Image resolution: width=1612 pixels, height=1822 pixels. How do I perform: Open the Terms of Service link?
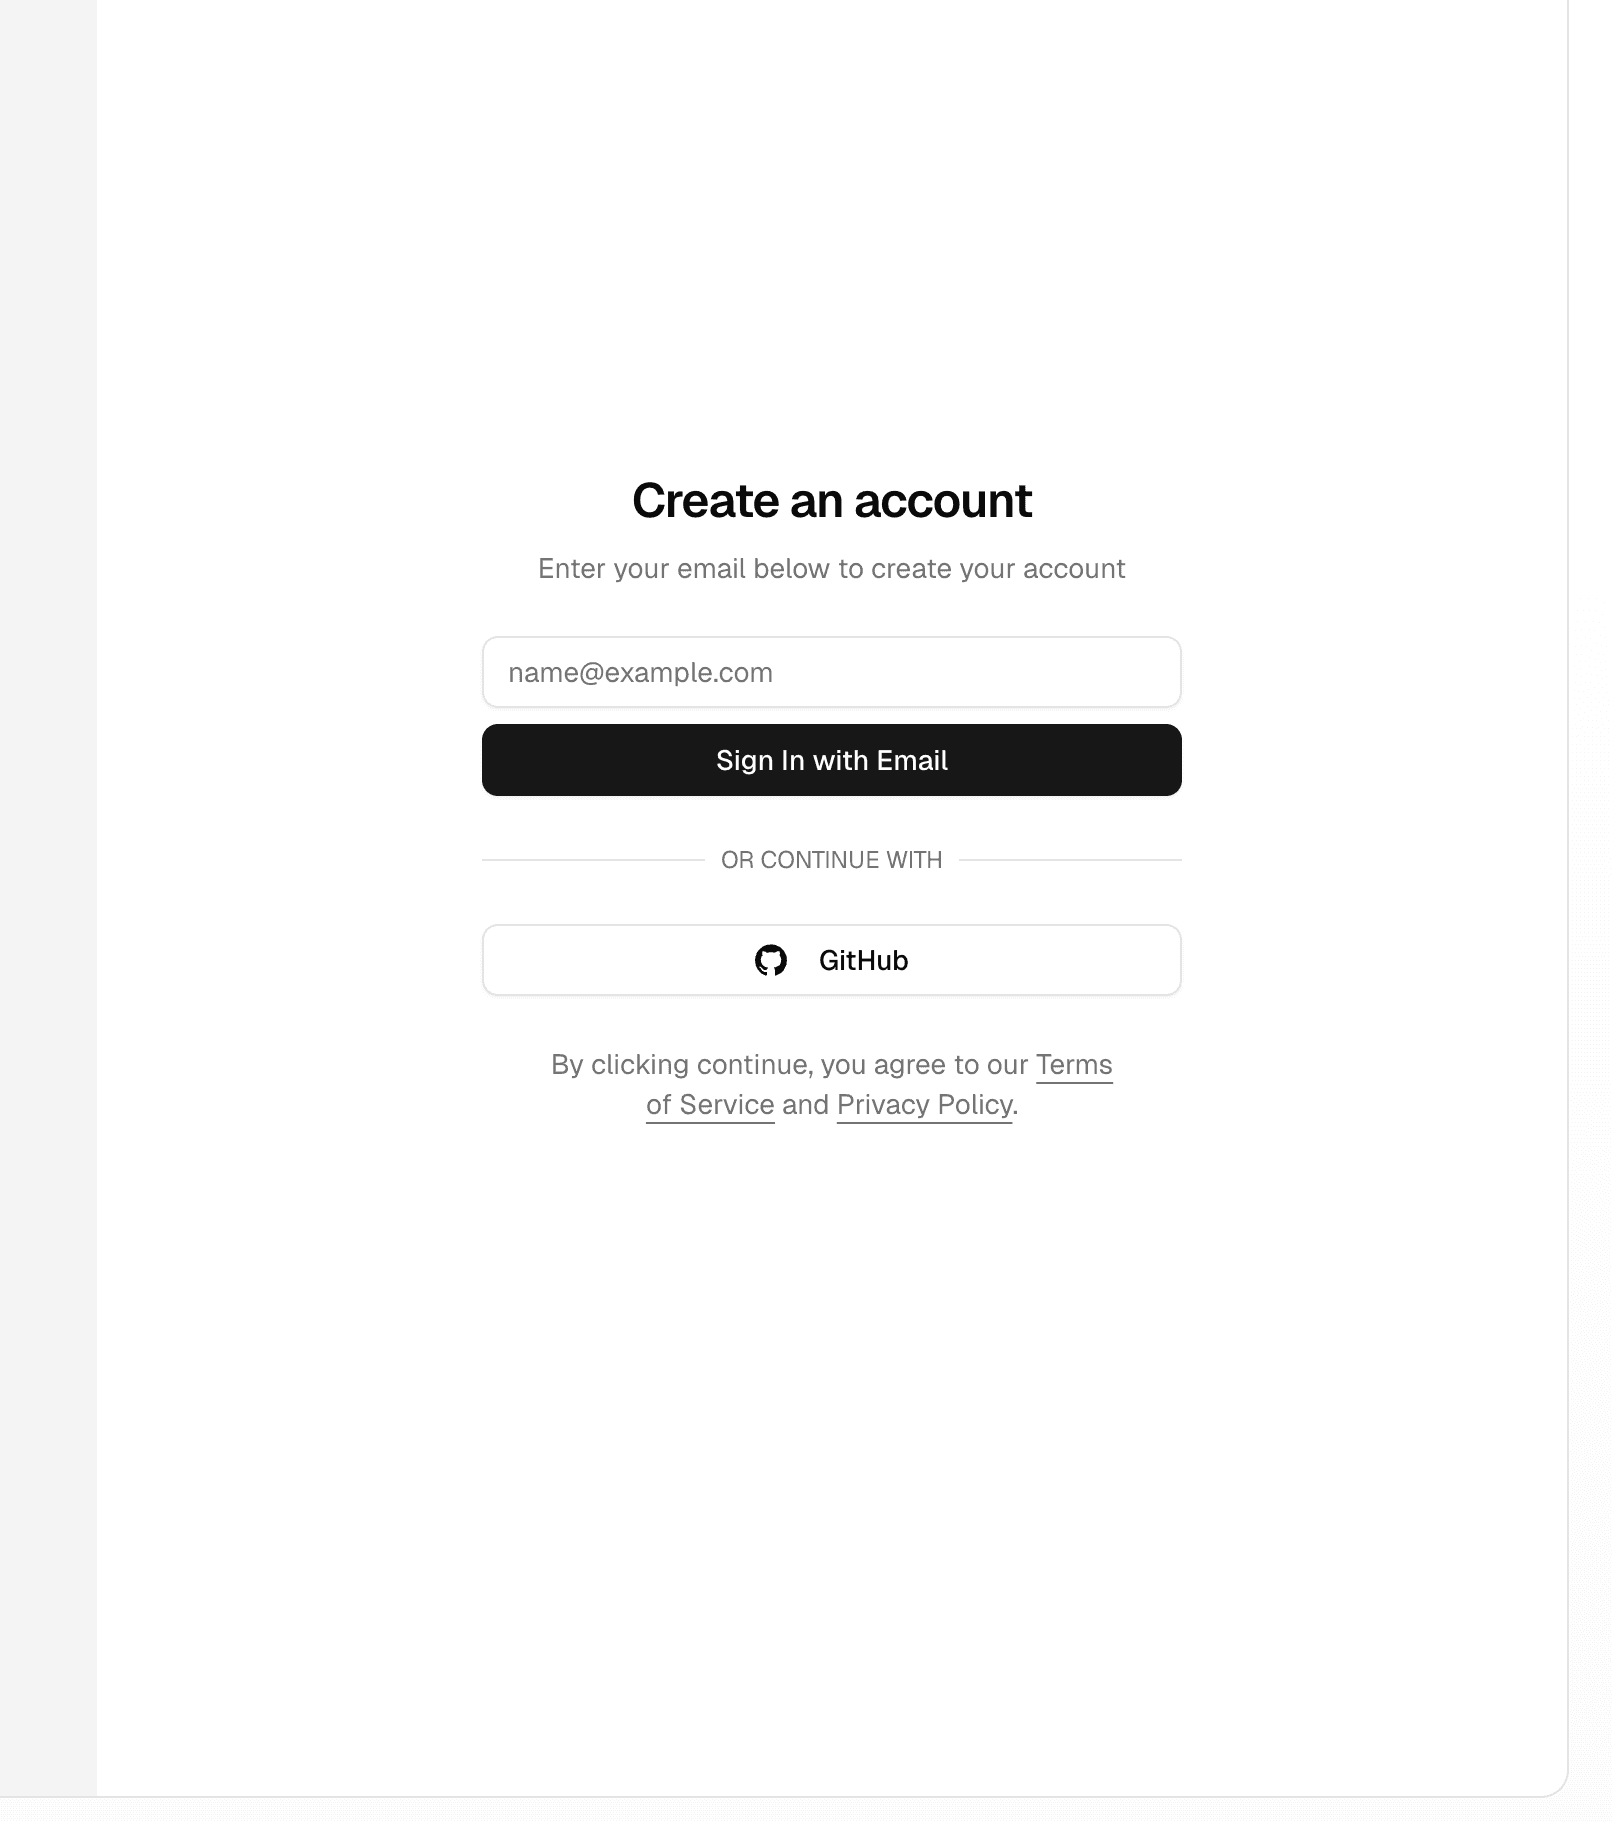click(1073, 1065)
